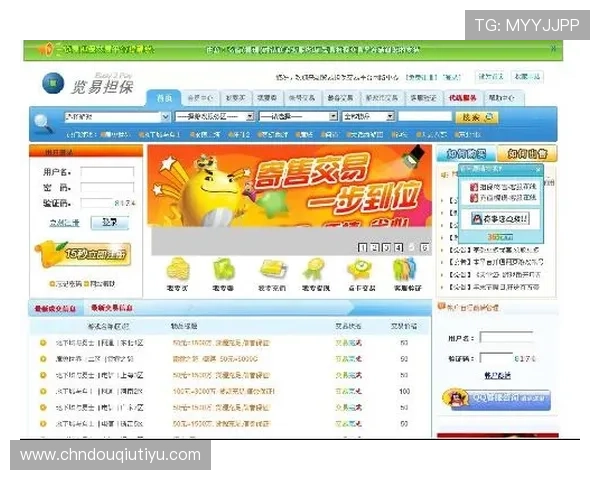Open the 帮助中心 tab
The height and width of the screenshot is (480, 600).
pos(502,98)
